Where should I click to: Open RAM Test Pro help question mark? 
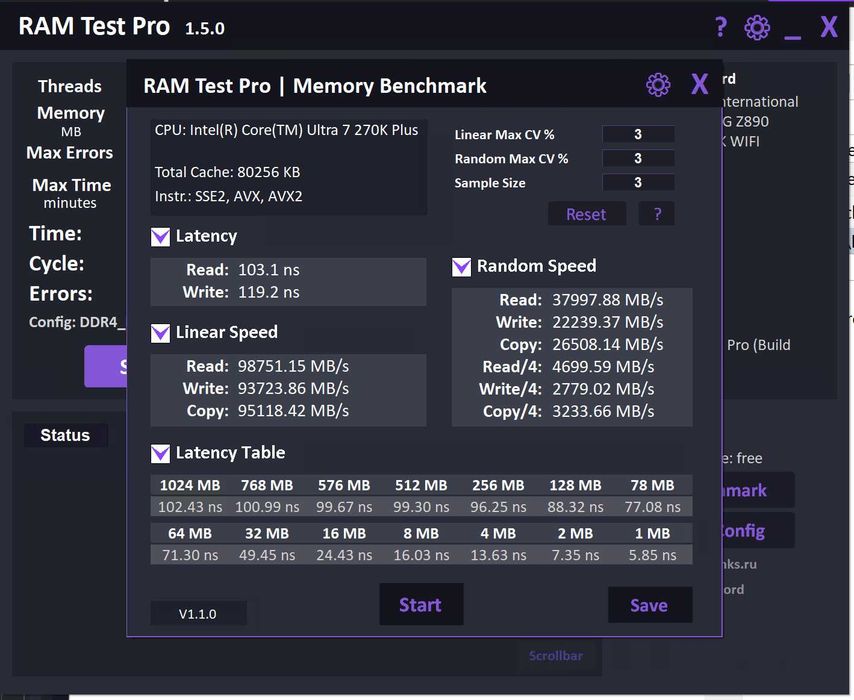click(721, 27)
